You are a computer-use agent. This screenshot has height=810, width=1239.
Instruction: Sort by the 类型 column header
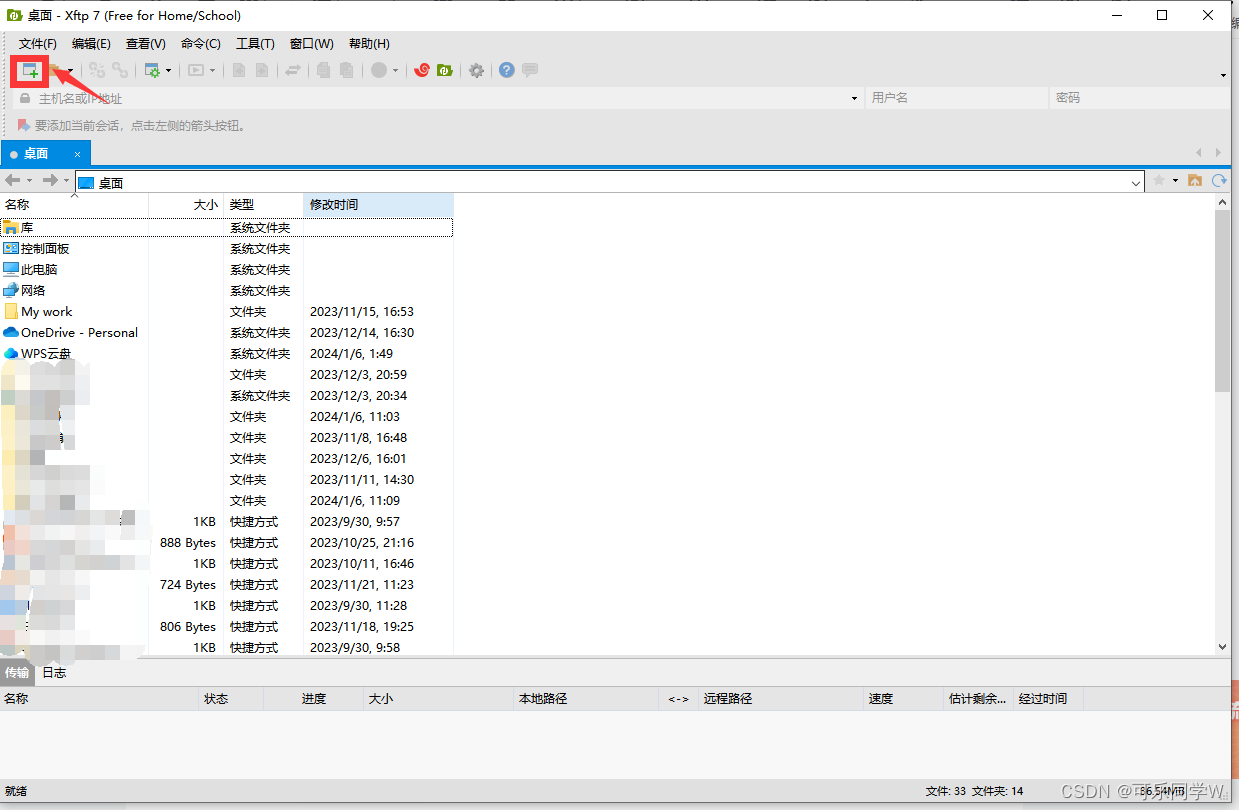coord(263,204)
